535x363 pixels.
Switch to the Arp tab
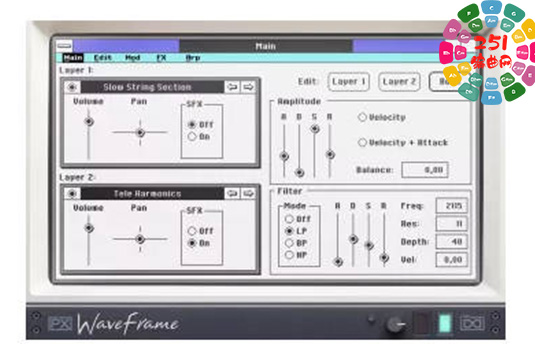[193, 58]
